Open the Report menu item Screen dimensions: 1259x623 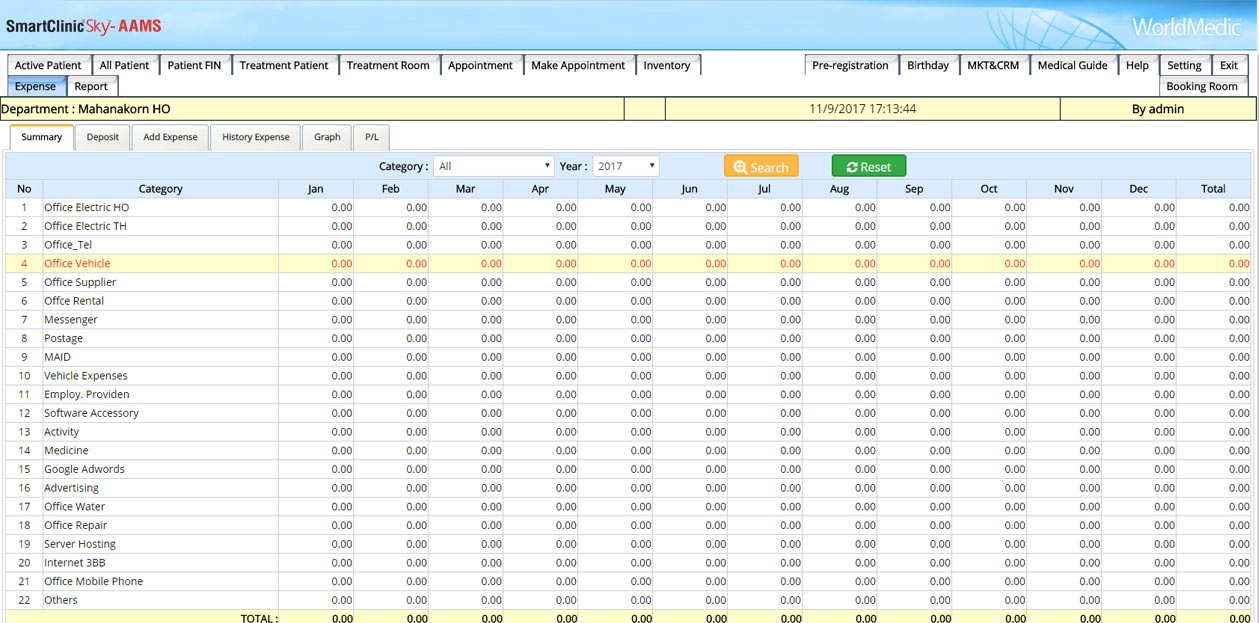pyautogui.click(x=91, y=86)
